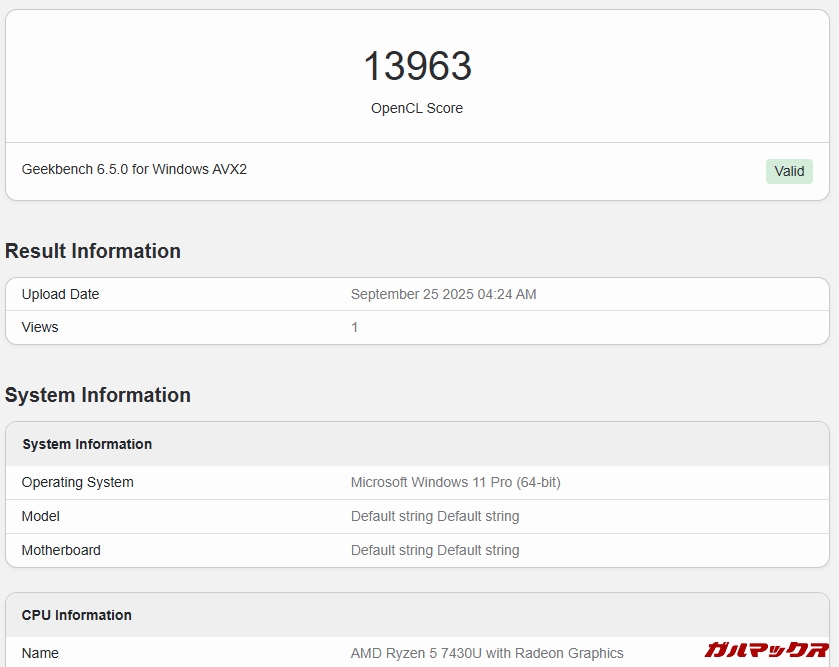The height and width of the screenshot is (667, 839).
Task: Click the Upload Date label
Action: click(x=60, y=294)
